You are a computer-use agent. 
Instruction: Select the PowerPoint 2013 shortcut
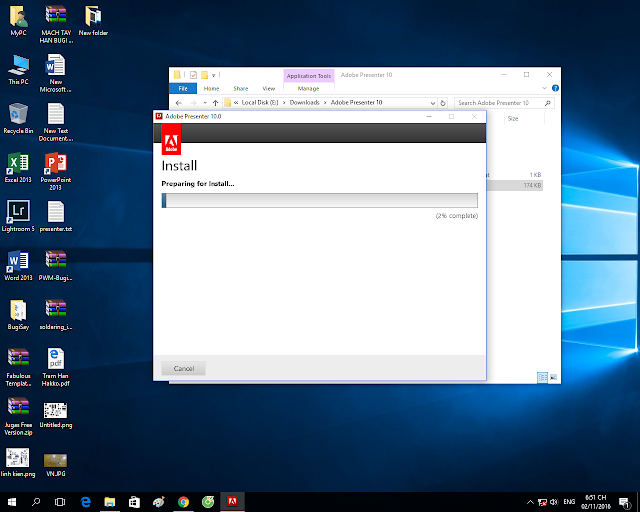56,171
